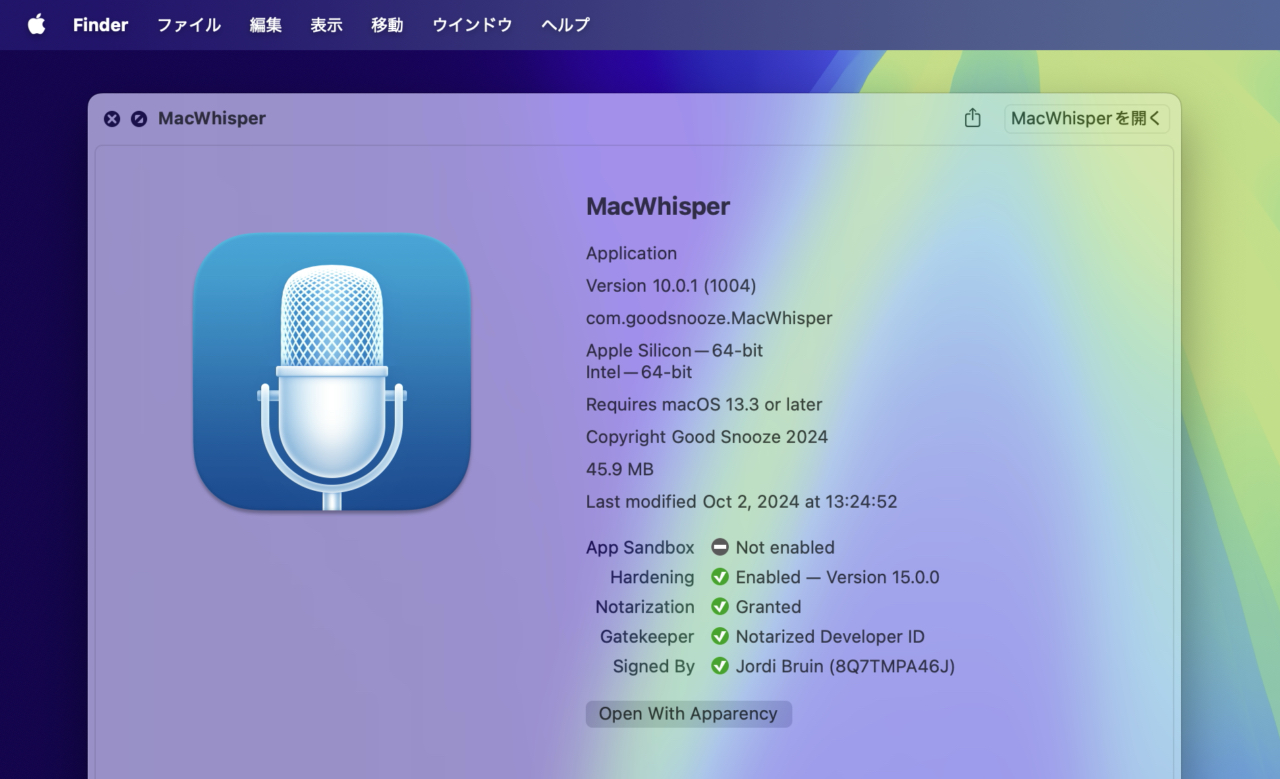This screenshot has height=779, width=1280.
Task: Click the Notarization label
Action: [645, 607]
